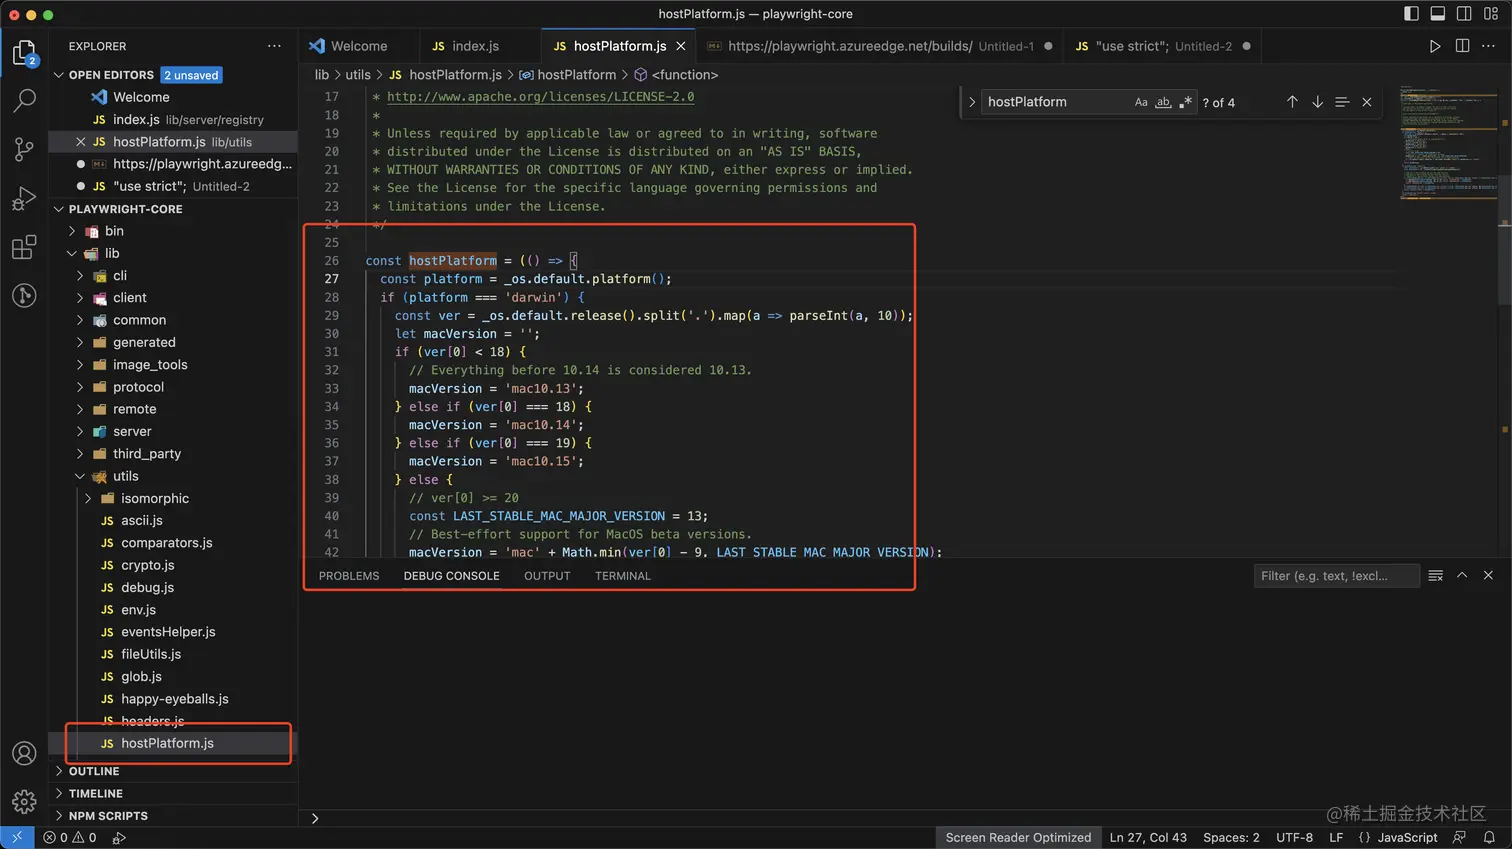The height and width of the screenshot is (849, 1512).
Task: Collapse the lib folder
Action: (72, 253)
